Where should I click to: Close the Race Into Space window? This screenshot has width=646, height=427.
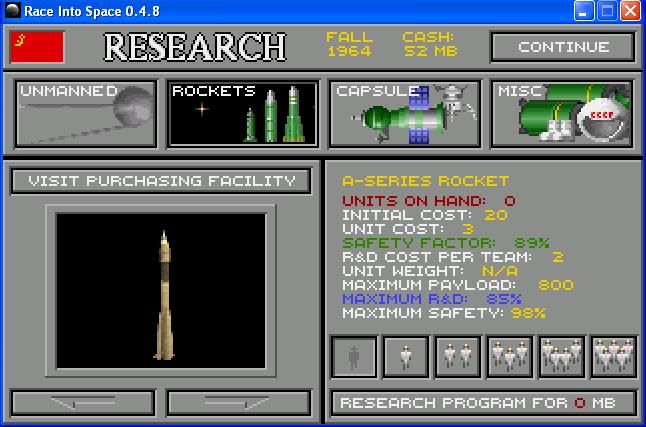point(630,11)
